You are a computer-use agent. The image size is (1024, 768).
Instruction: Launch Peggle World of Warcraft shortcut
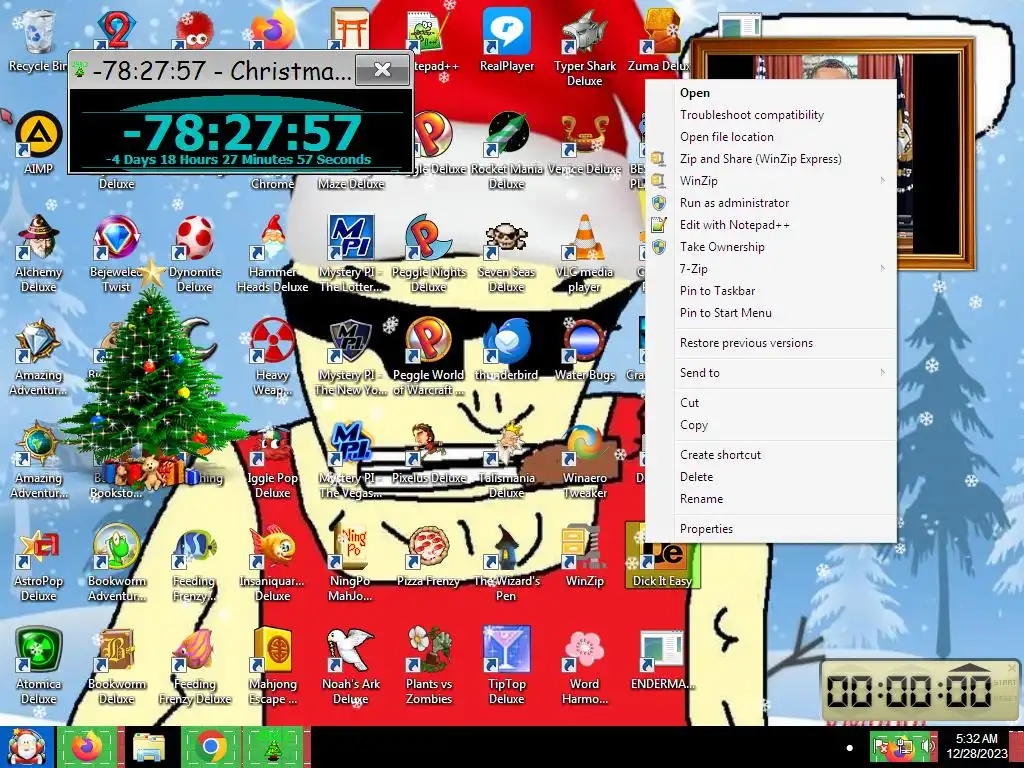[428, 357]
